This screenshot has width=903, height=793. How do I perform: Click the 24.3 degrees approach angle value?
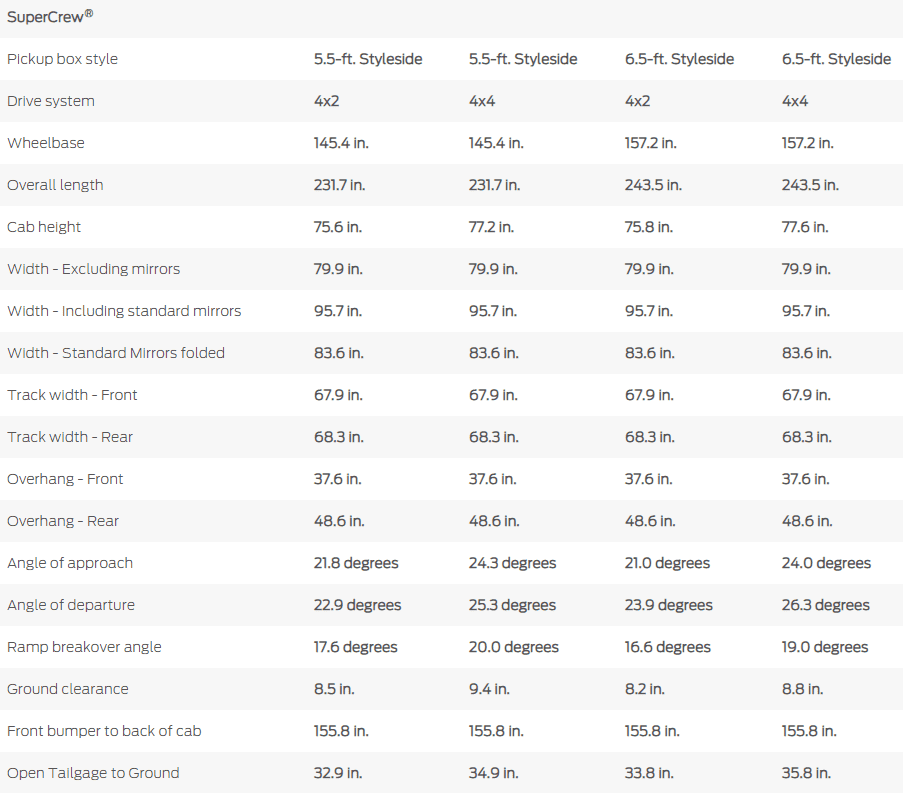[512, 563]
